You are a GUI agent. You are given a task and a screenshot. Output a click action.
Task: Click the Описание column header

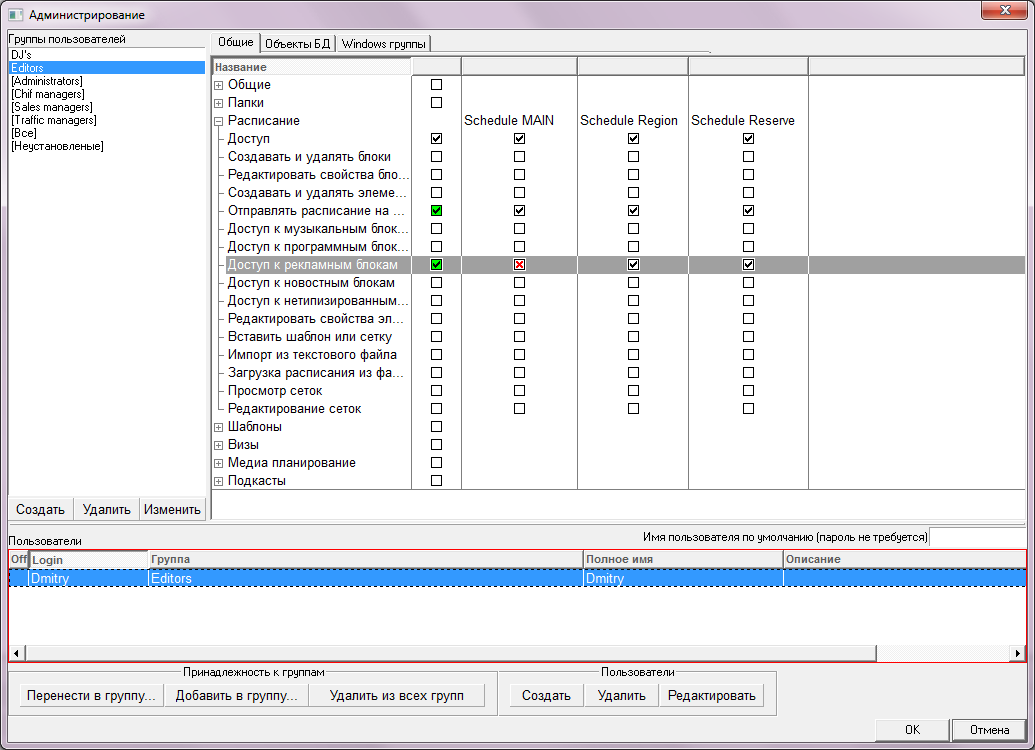point(904,560)
